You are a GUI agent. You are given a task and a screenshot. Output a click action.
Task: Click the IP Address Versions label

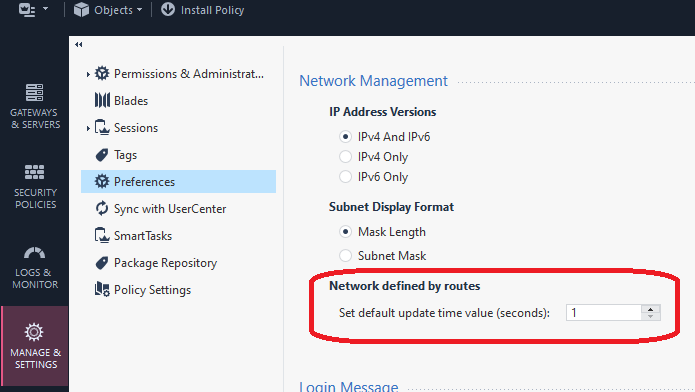point(383,112)
